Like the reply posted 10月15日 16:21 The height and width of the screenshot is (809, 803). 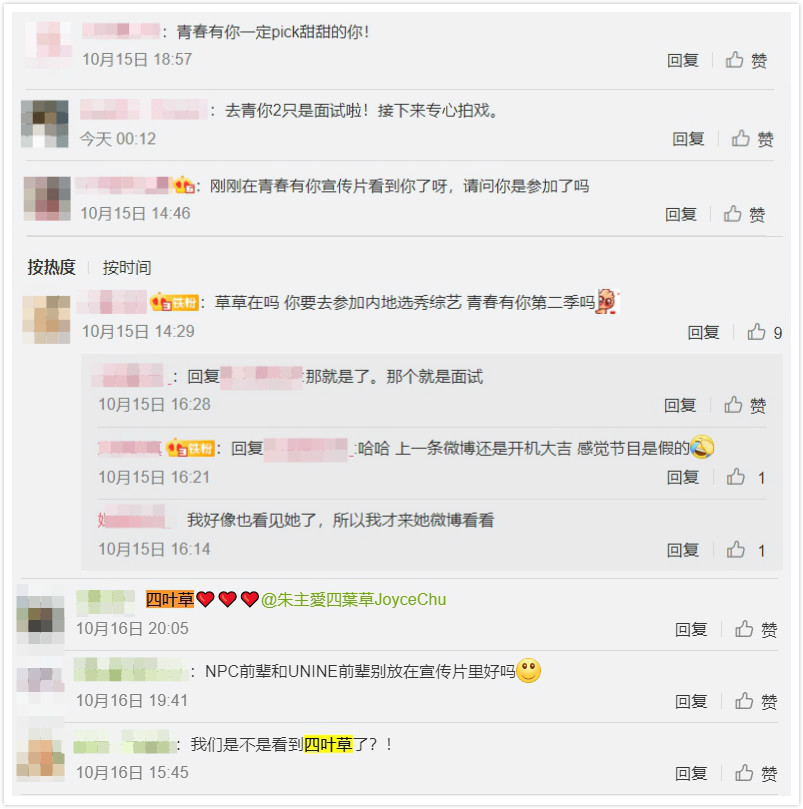click(746, 477)
